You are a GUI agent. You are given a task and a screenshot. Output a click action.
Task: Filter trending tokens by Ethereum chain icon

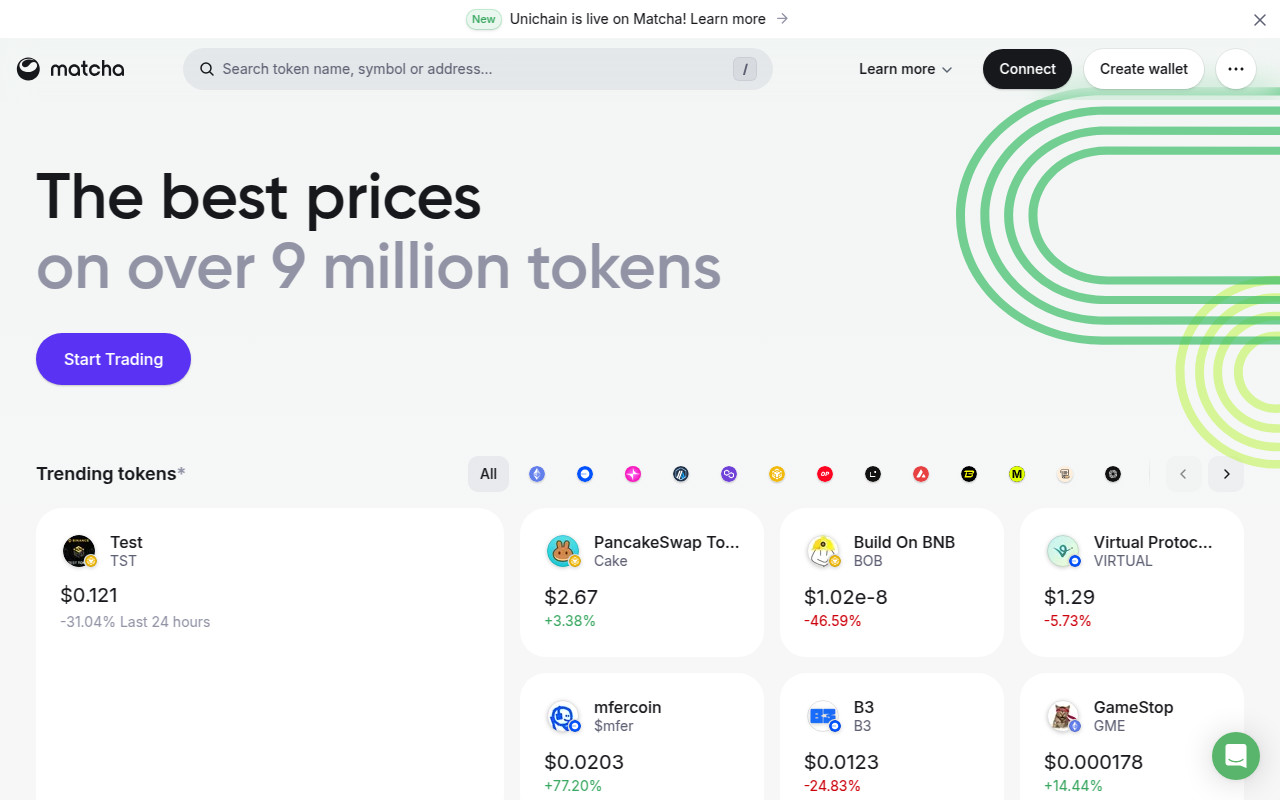point(537,474)
